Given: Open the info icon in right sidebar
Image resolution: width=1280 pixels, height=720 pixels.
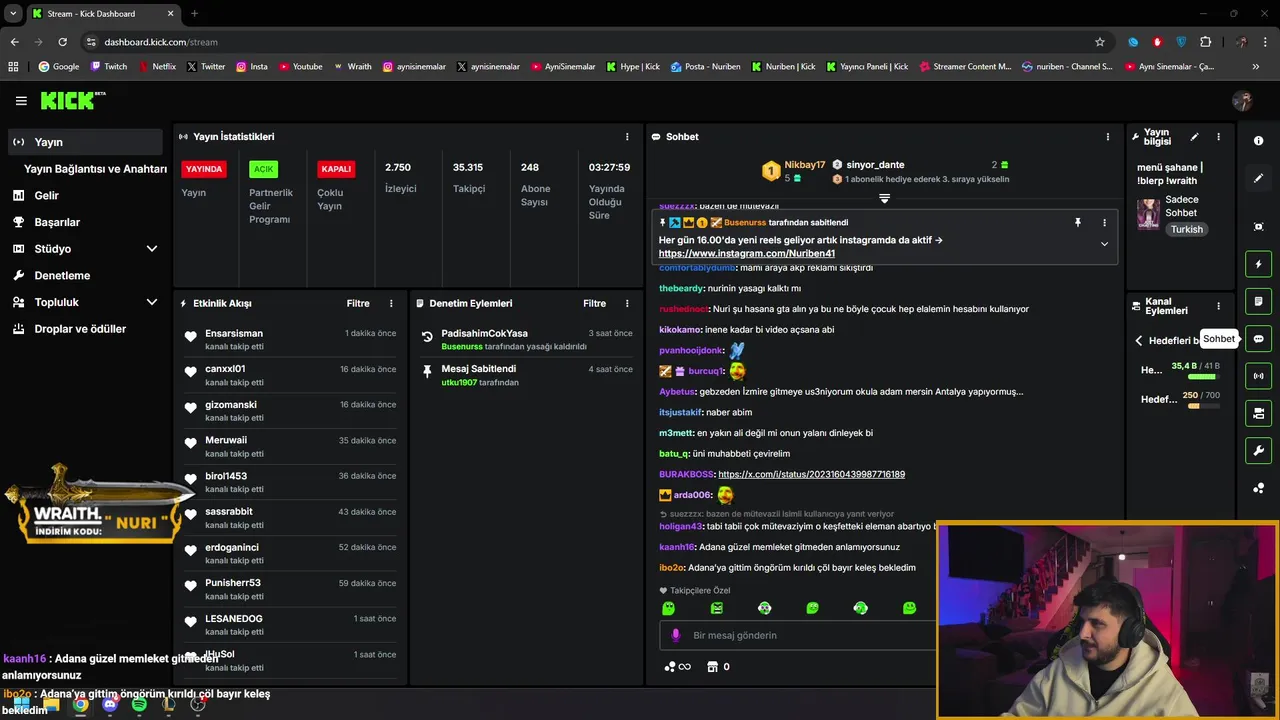Looking at the screenshot, I should pyautogui.click(x=1258, y=141).
